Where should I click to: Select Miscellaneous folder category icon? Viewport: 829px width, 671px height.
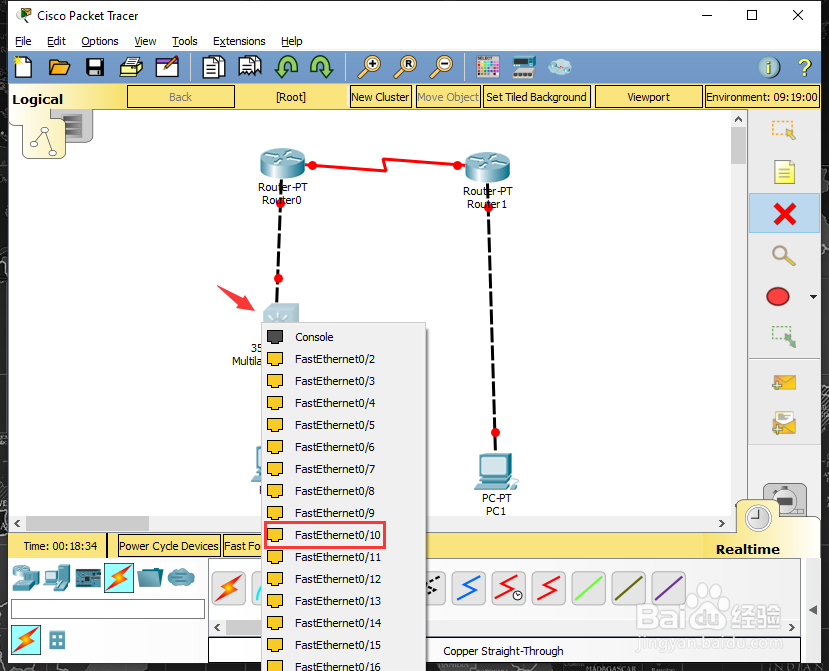[x=150, y=577]
